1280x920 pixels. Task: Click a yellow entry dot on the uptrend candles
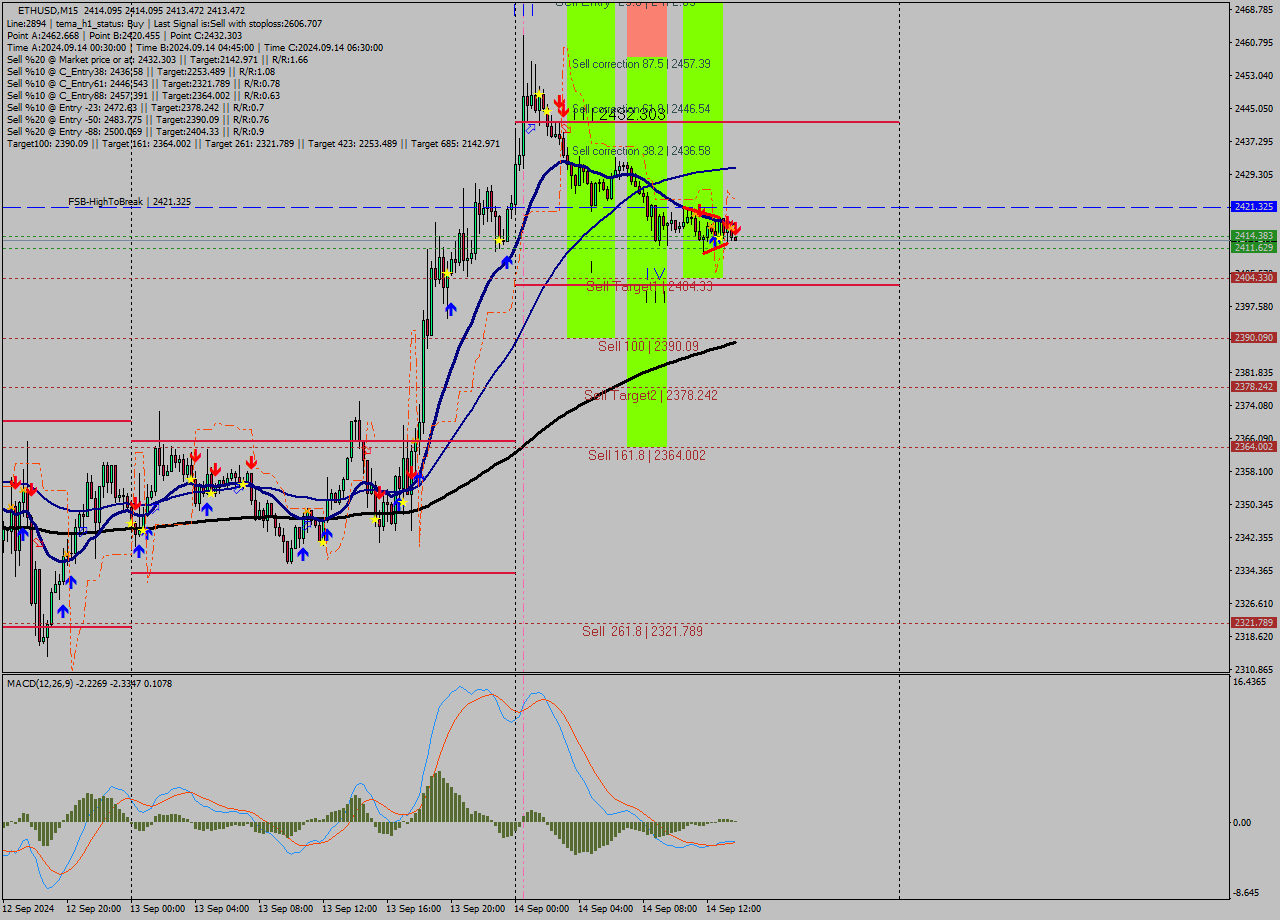coord(497,240)
